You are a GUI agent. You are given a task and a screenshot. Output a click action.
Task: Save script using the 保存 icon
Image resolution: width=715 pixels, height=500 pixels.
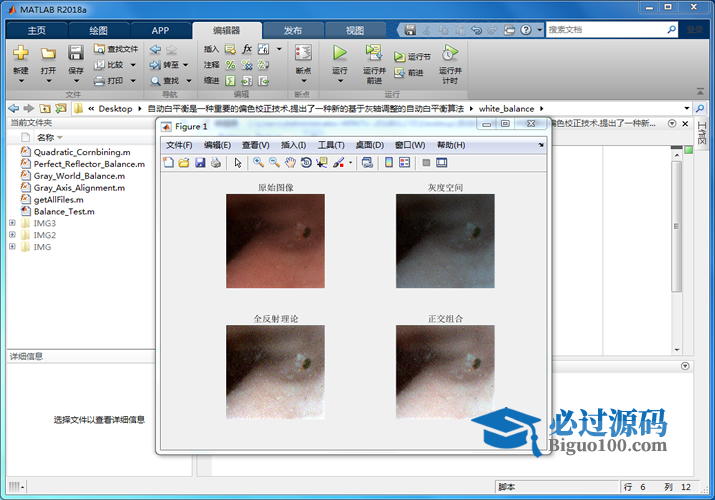(76, 53)
